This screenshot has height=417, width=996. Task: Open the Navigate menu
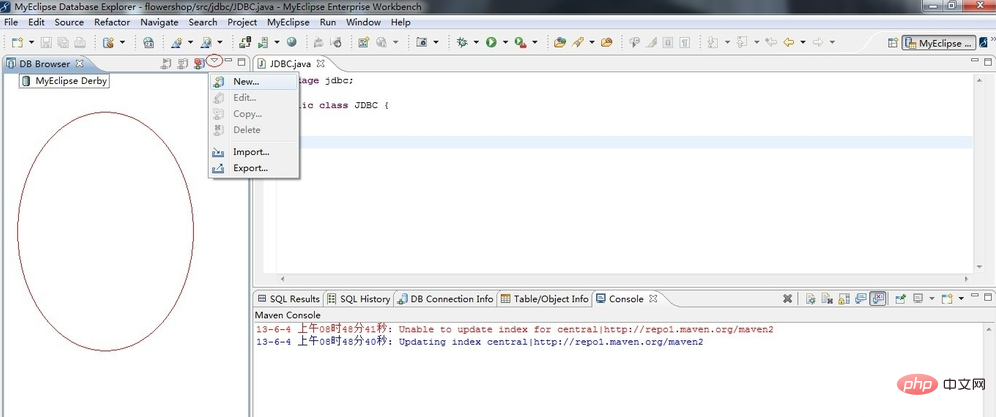click(159, 22)
